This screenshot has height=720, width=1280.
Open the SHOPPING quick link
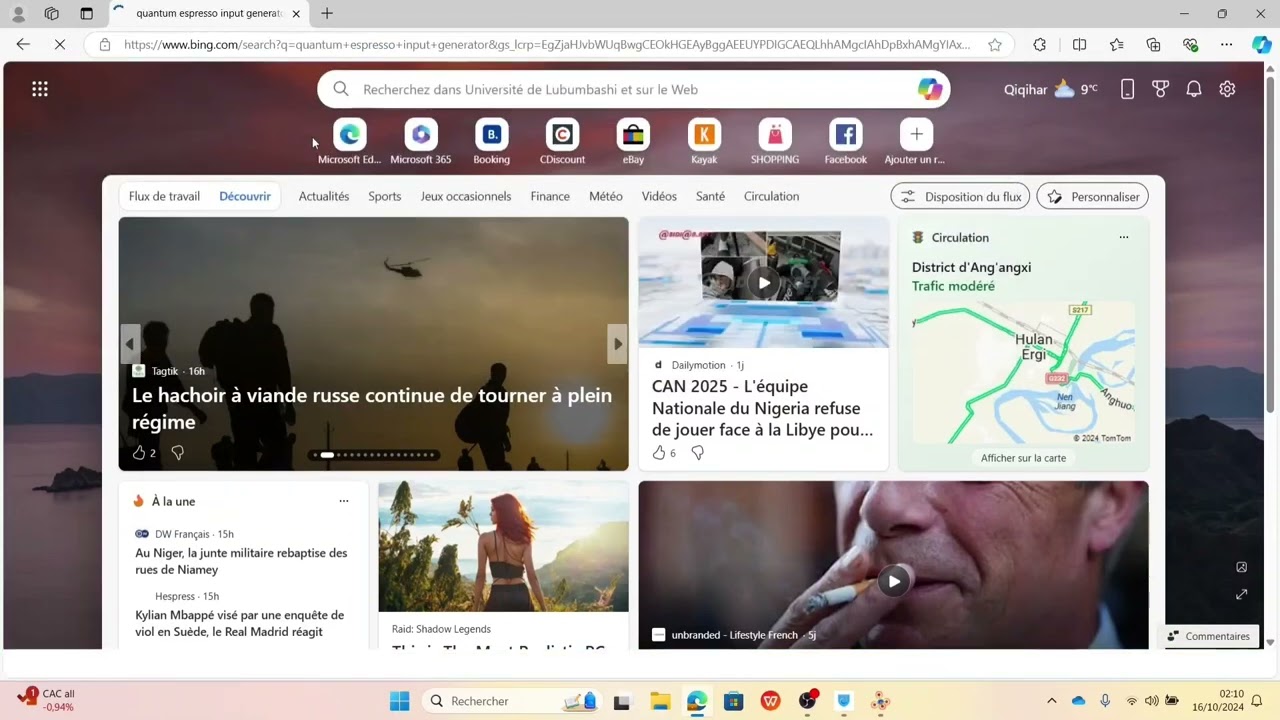[x=775, y=142]
